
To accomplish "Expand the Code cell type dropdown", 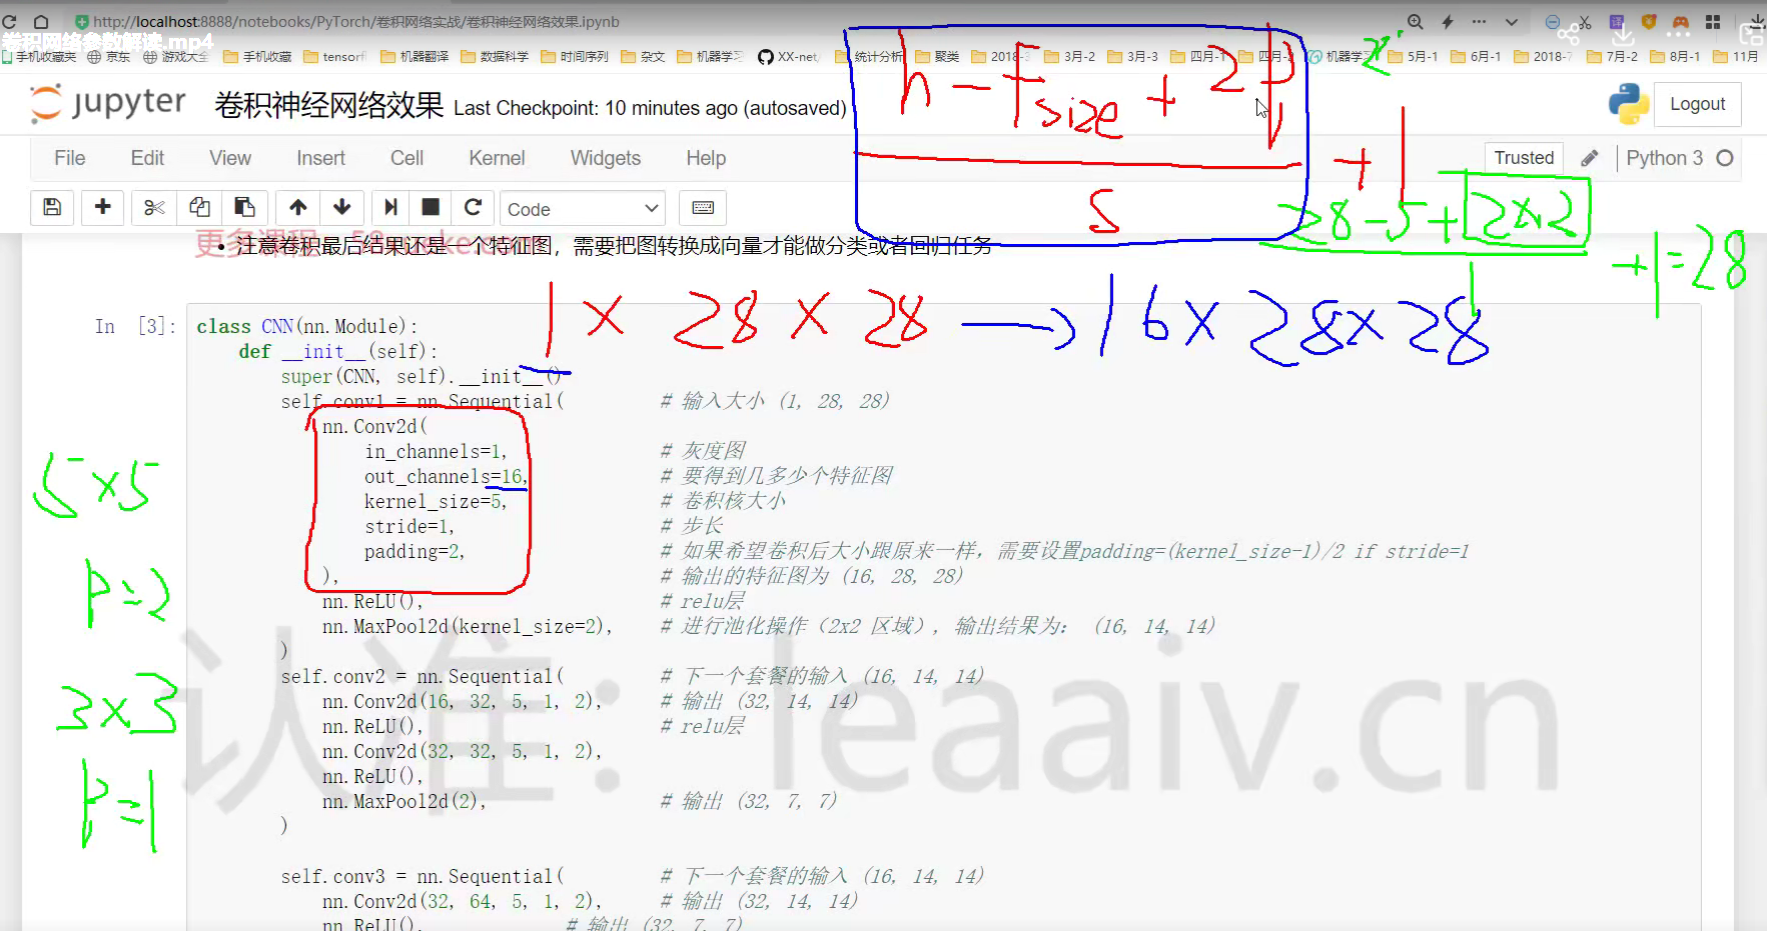I will click(582, 209).
